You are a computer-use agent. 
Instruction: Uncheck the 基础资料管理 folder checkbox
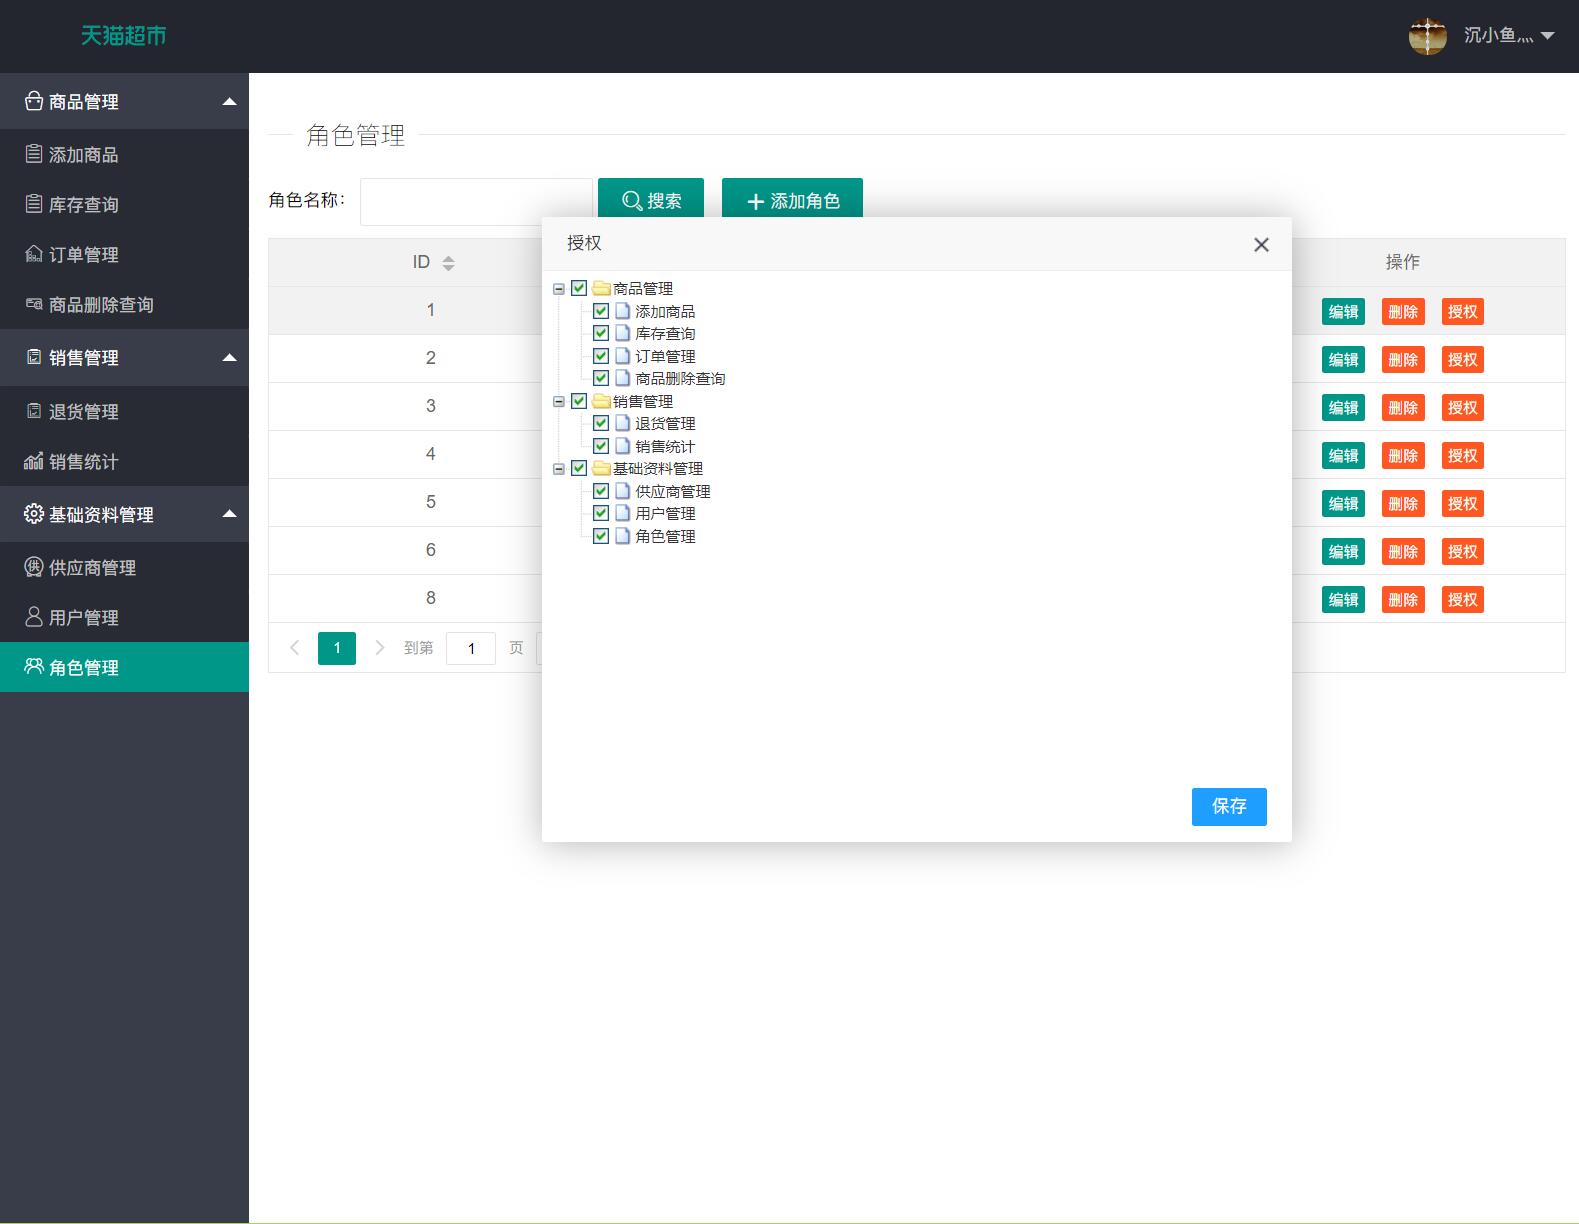click(x=579, y=468)
